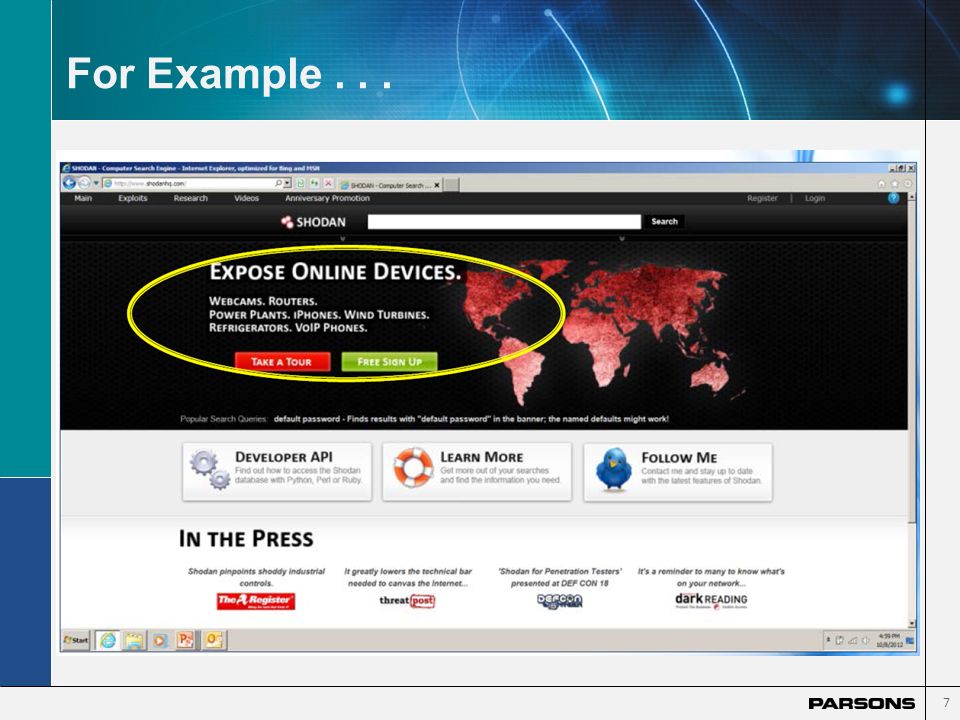Image resolution: width=960 pixels, height=720 pixels.
Task: Click the system tray clock
Action: [x=890, y=640]
